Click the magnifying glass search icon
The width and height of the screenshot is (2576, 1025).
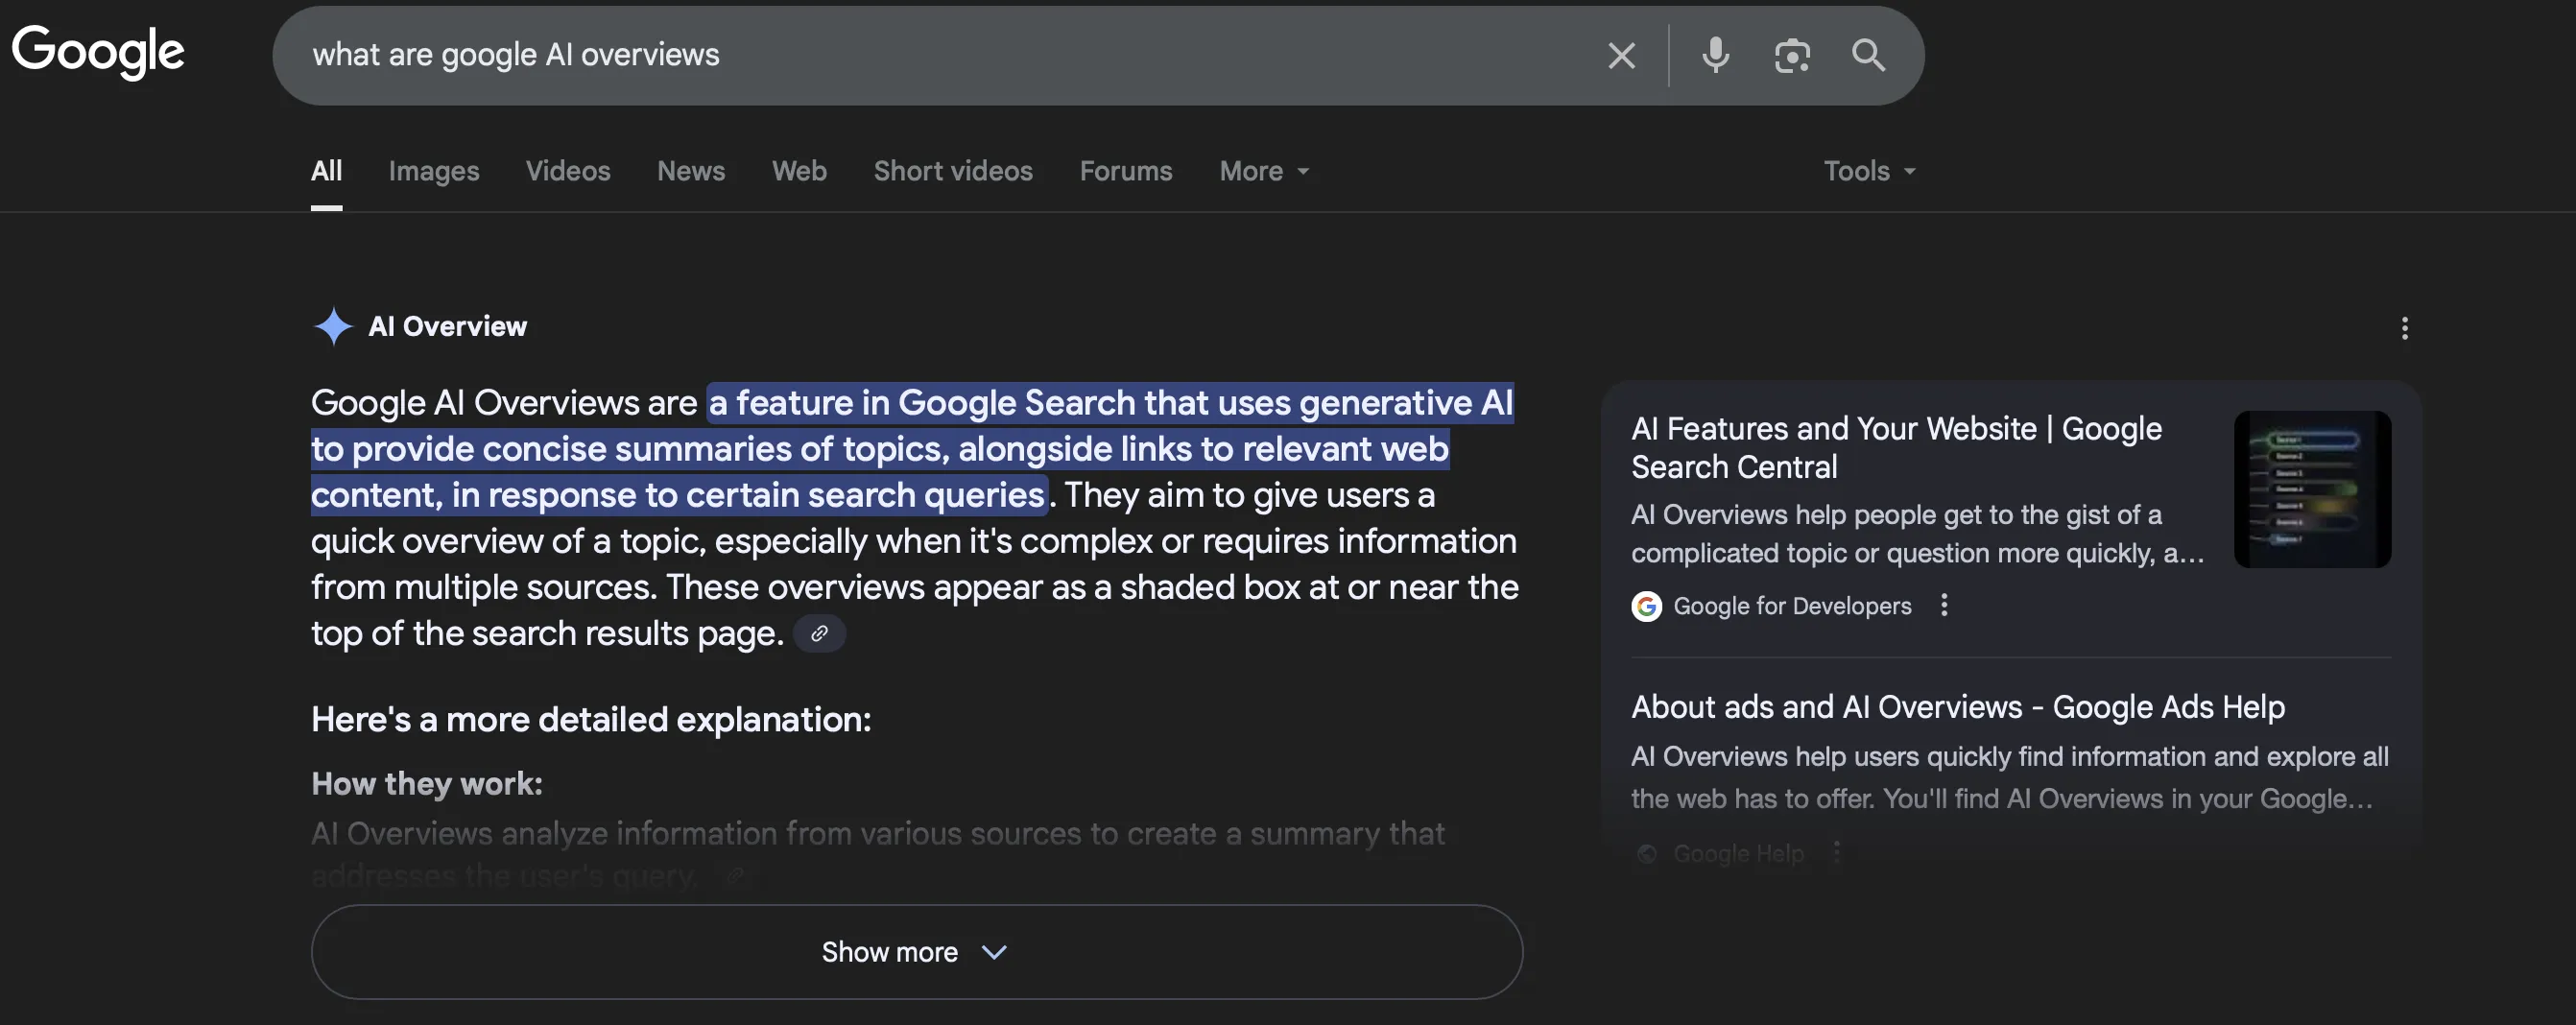click(x=1868, y=55)
